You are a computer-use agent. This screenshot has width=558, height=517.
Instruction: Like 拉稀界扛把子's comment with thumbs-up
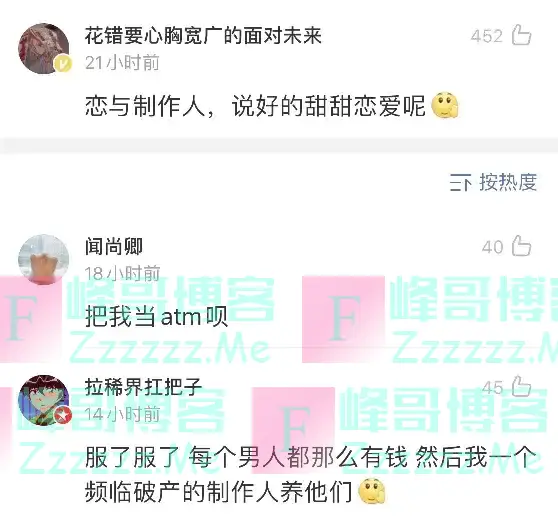[x=521, y=386]
